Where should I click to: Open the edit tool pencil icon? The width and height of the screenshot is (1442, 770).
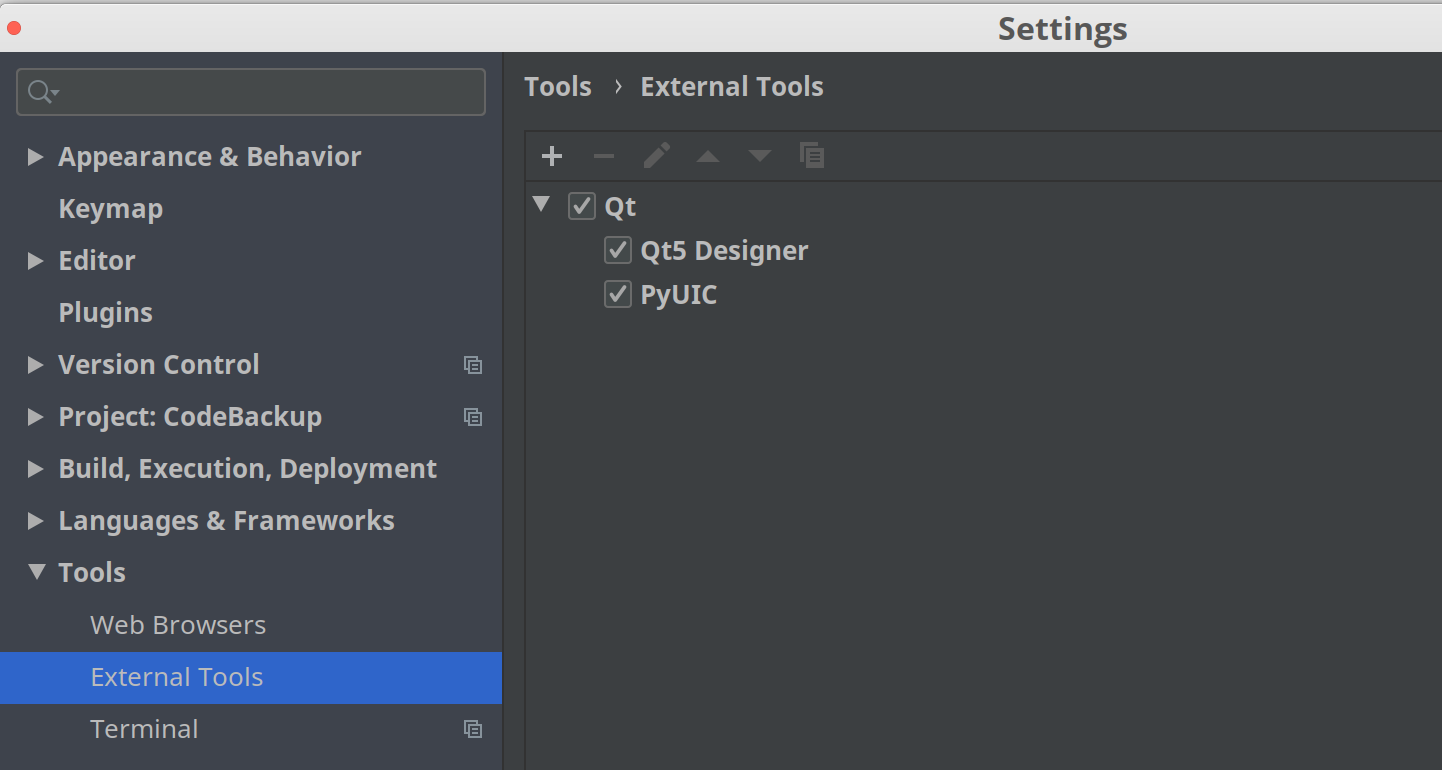(x=656, y=156)
